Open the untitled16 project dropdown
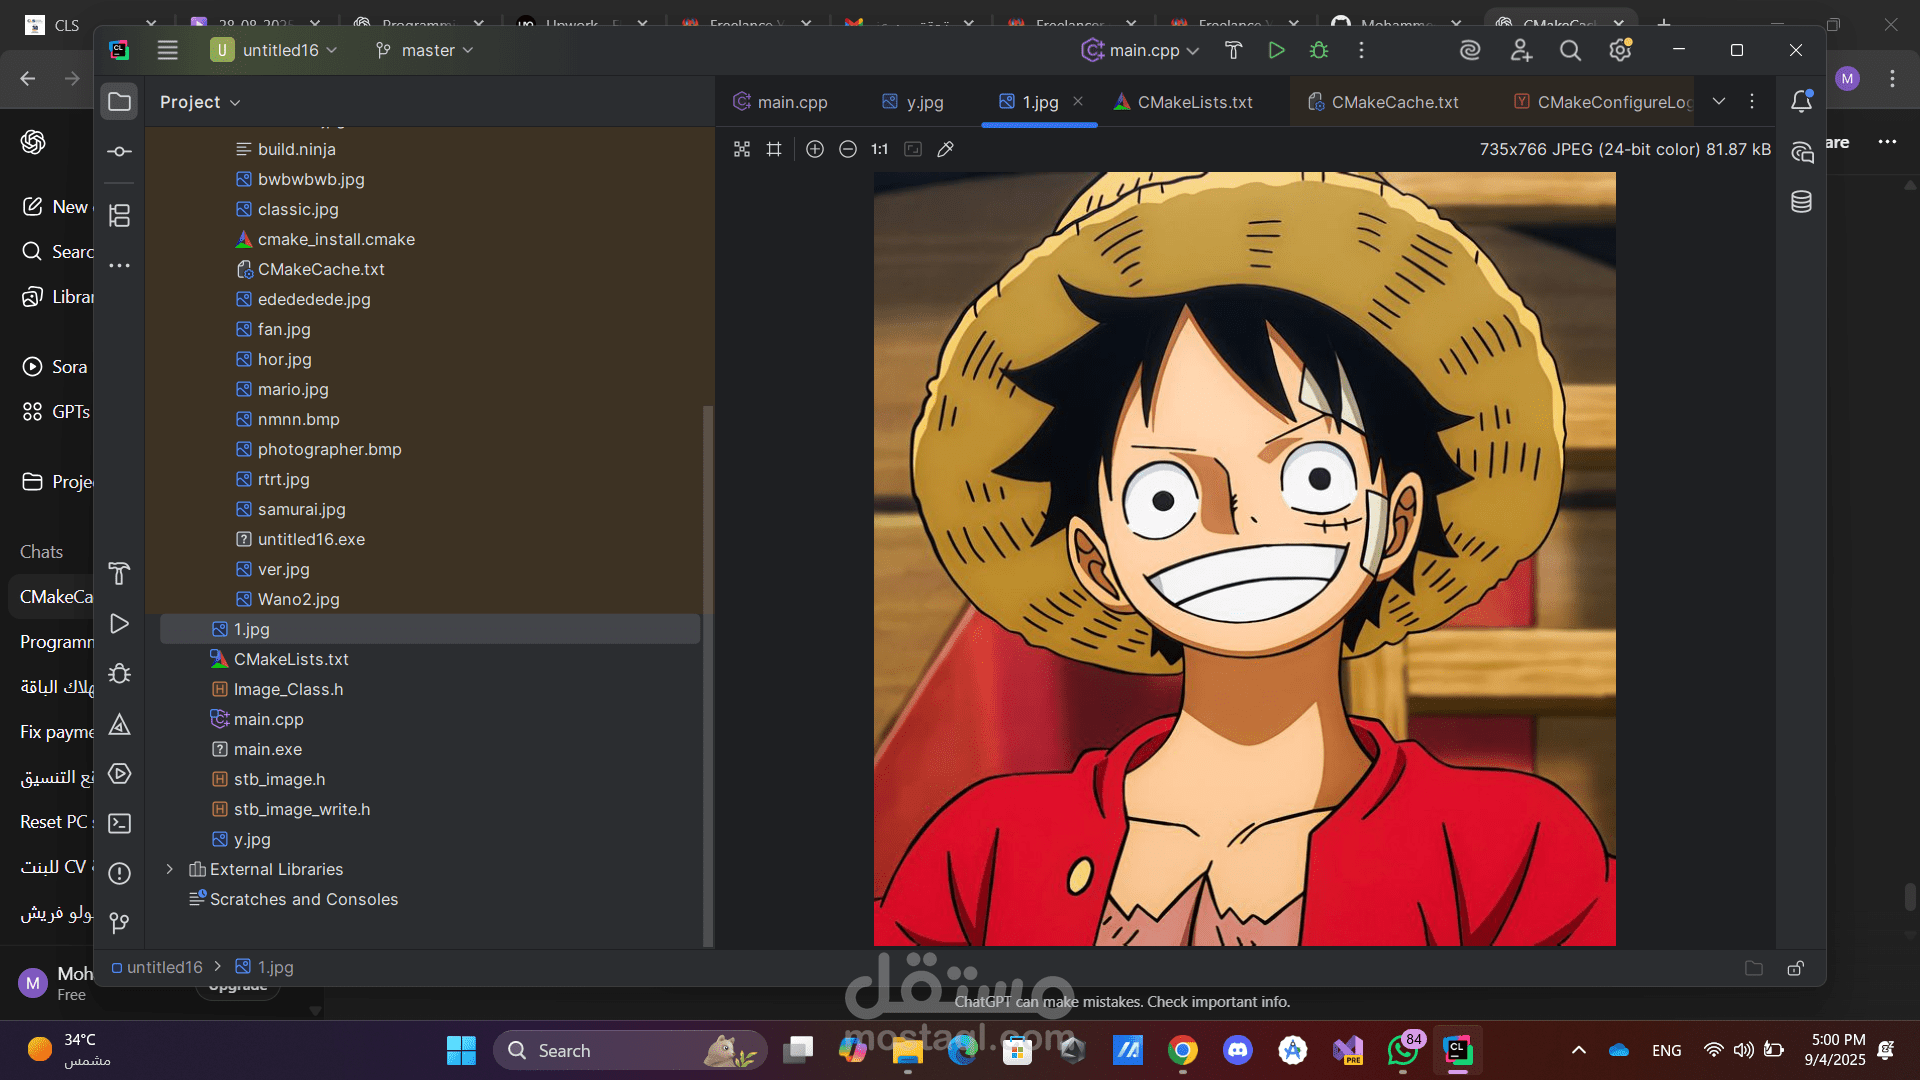This screenshot has height=1080, width=1920. [274, 50]
